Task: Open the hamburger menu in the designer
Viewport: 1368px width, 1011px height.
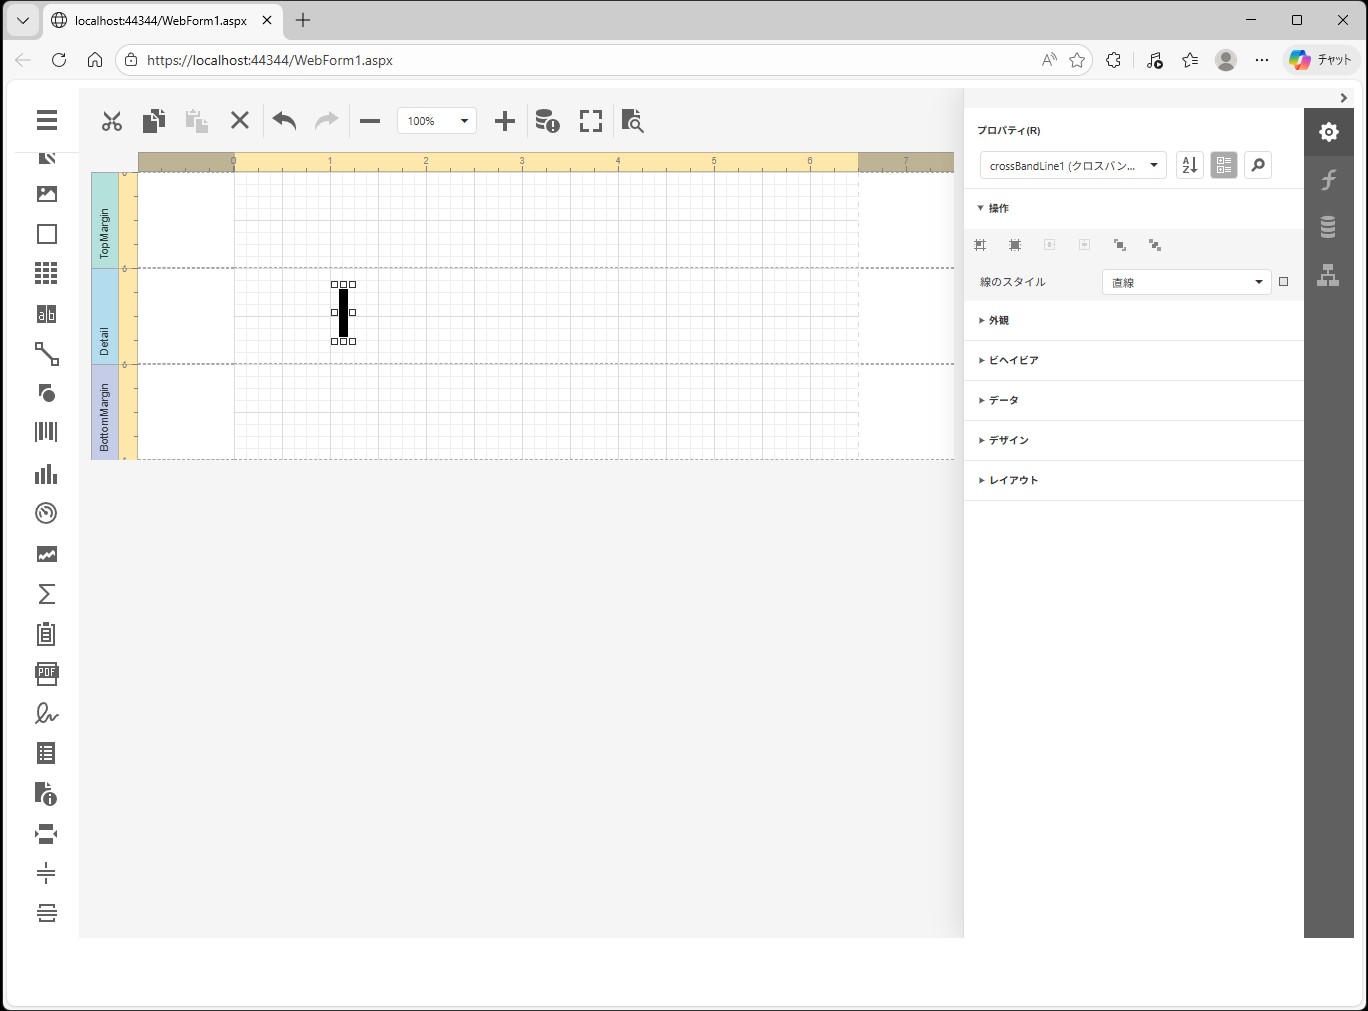Action: (47, 120)
